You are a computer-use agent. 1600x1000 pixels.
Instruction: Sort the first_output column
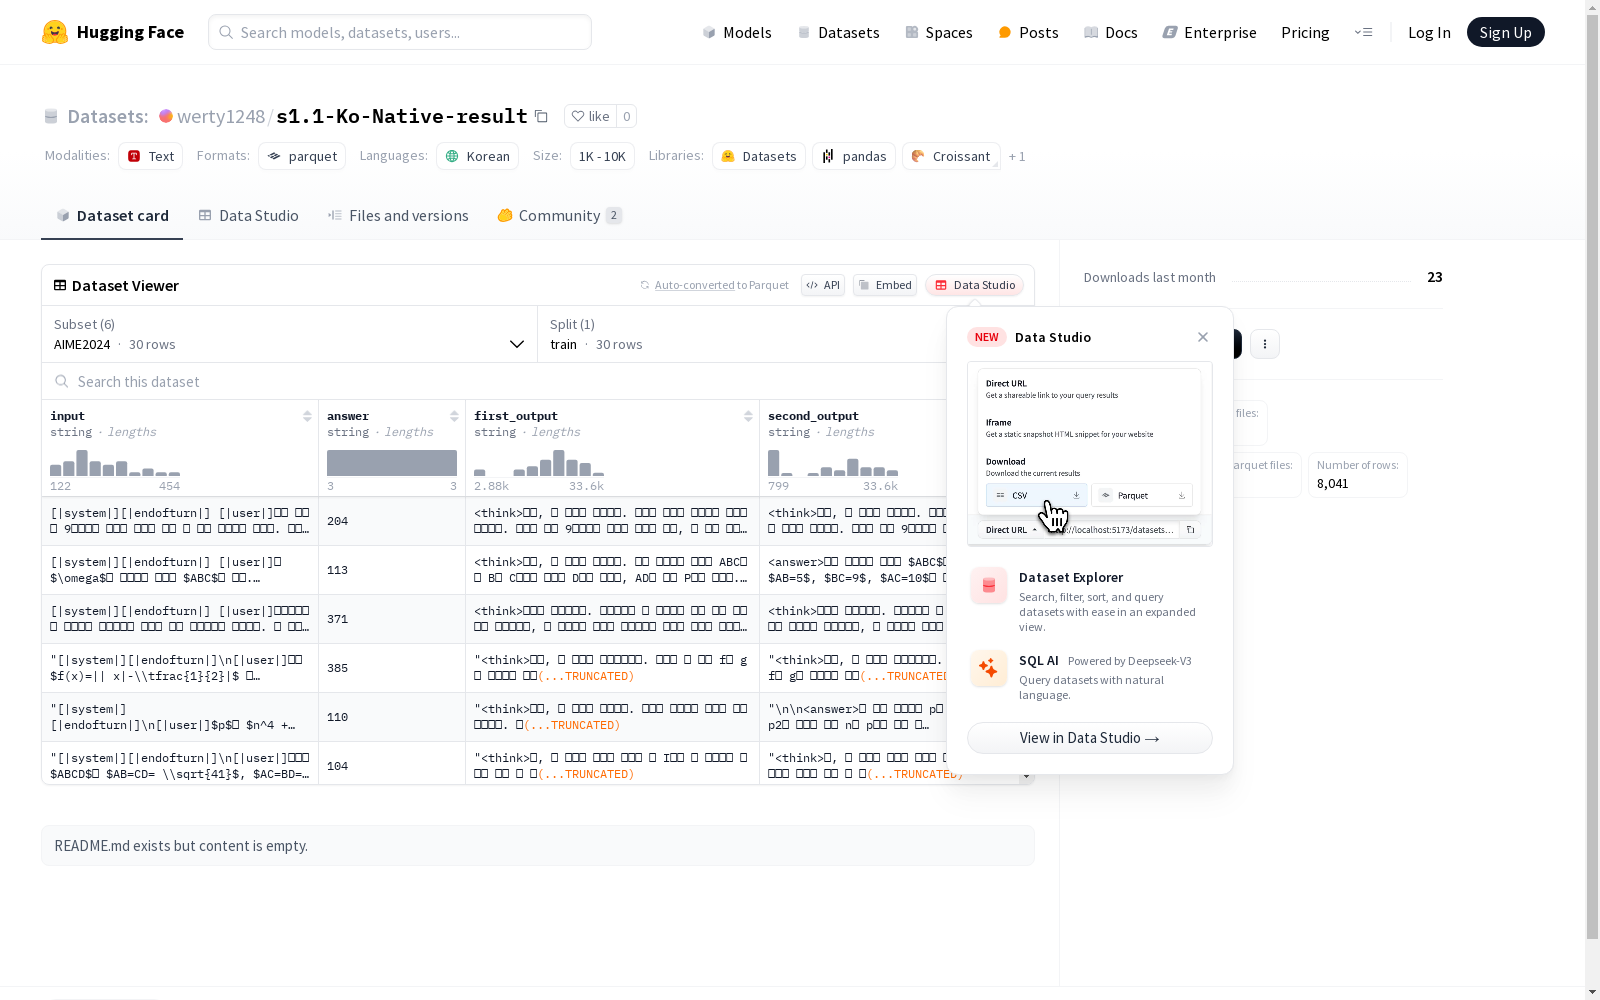pyautogui.click(x=748, y=416)
